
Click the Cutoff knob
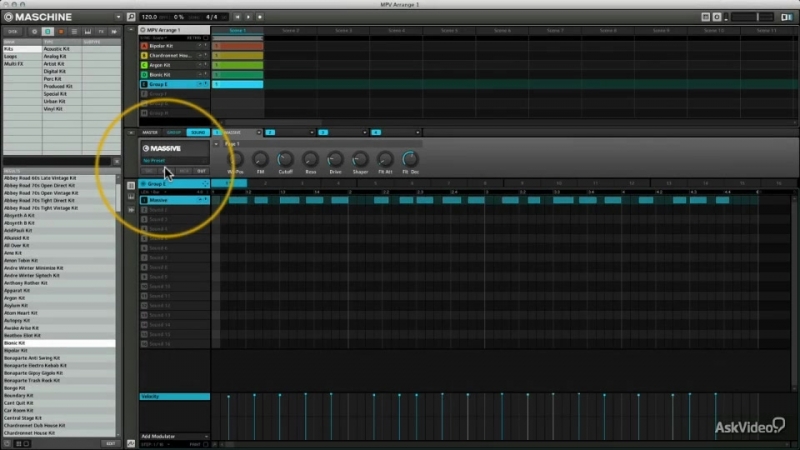pyautogui.click(x=285, y=159)
